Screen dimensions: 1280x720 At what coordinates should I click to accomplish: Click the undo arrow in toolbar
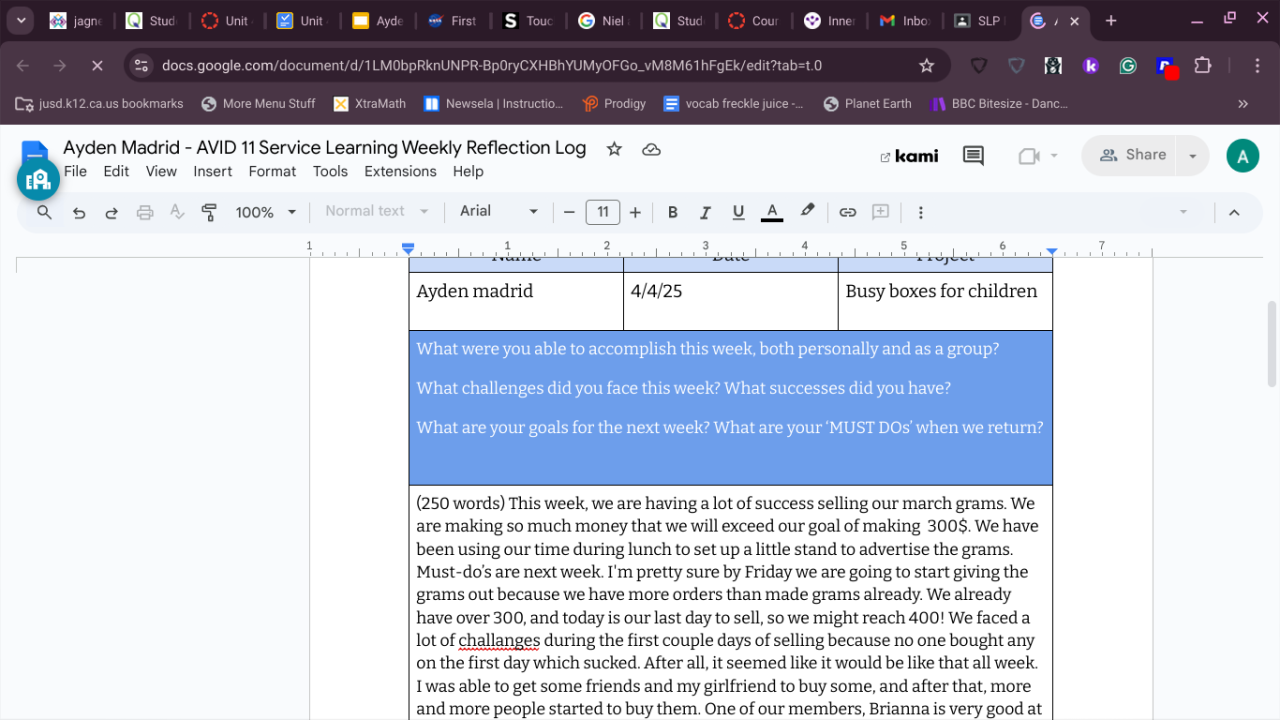click(x=79, y=212)
